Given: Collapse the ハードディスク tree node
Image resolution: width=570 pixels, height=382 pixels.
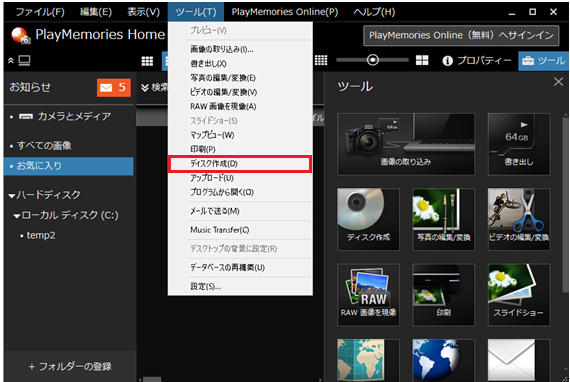Looking at the screenshot, I should point(12,196).
